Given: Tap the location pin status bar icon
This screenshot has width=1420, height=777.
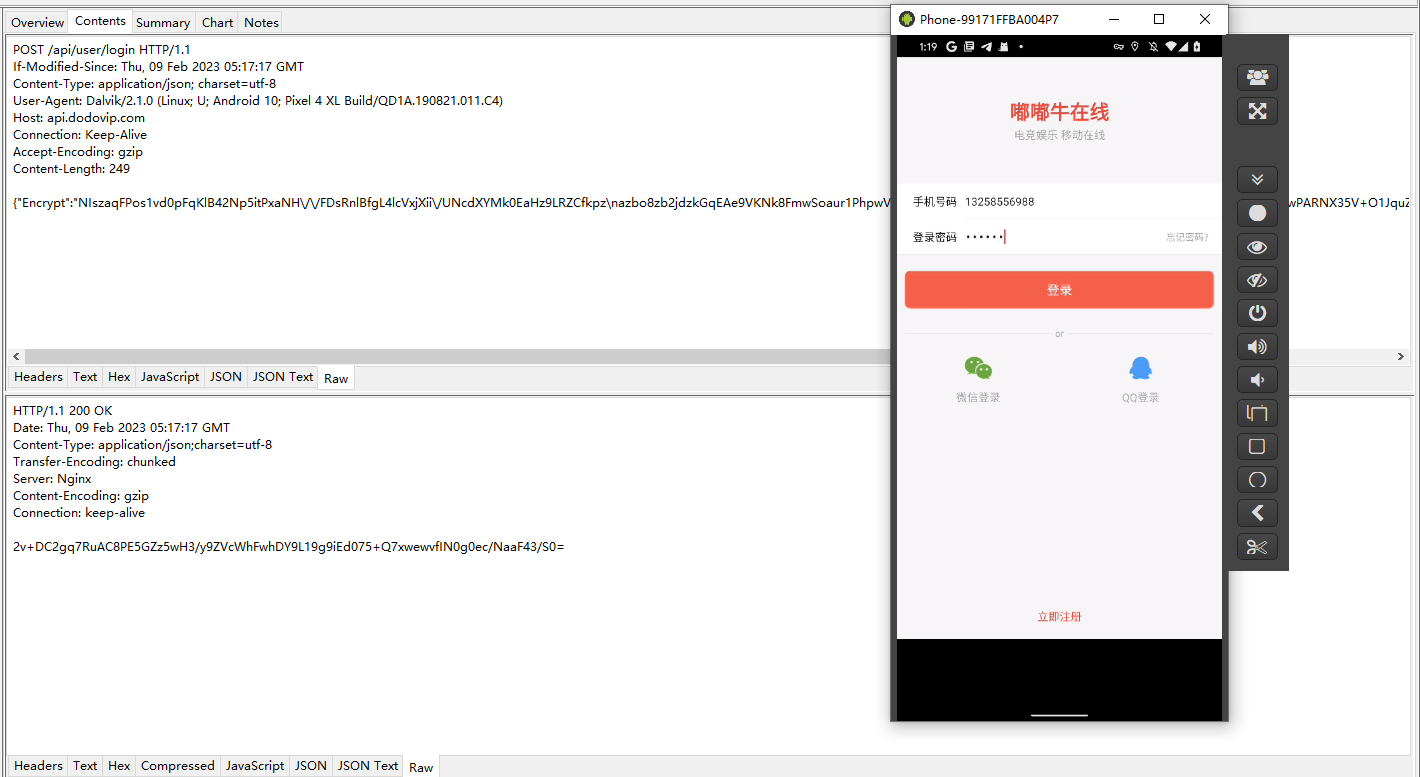Looking at the screenshot, I should pyautogui.click(x=1136, y=47).
